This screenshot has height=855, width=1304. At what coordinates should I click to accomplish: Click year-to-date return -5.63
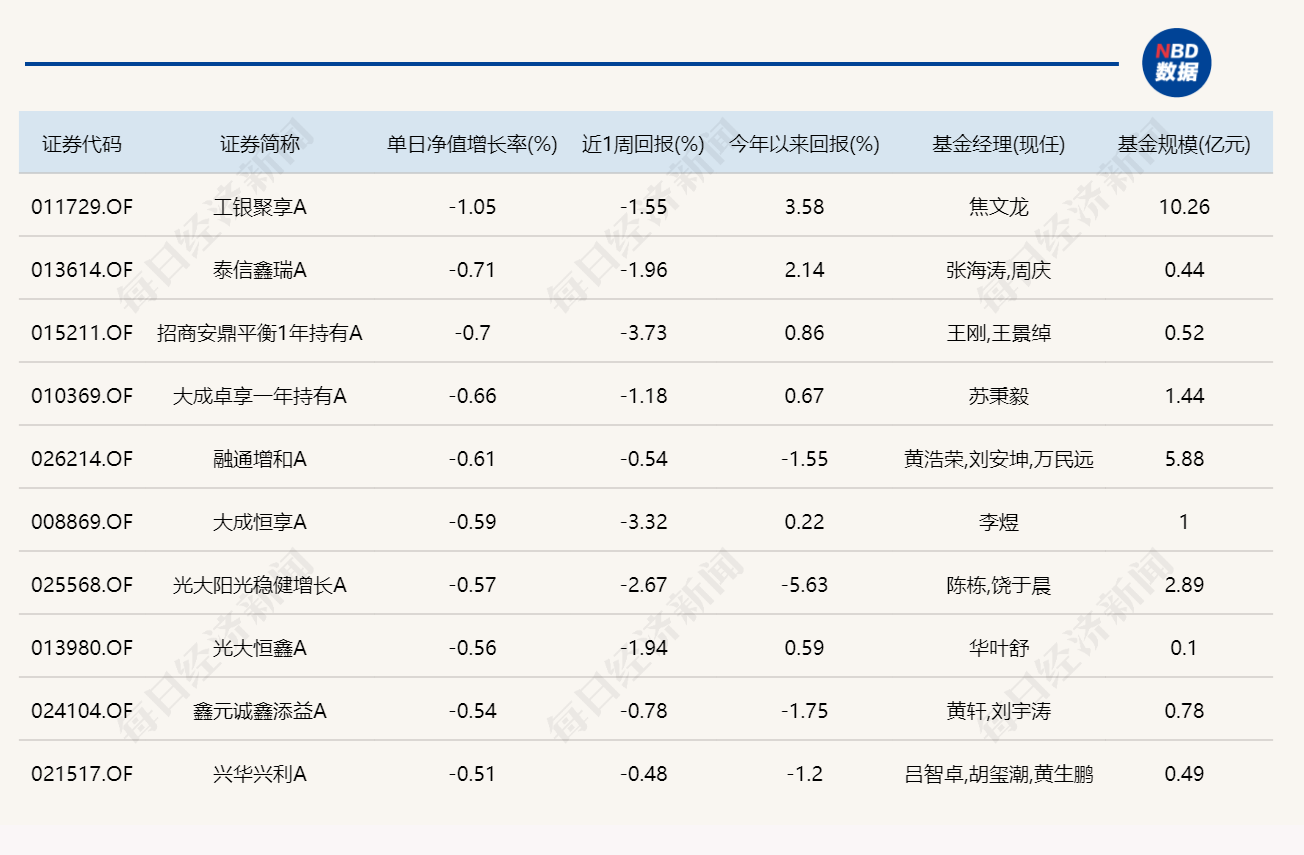pos(805,585)
